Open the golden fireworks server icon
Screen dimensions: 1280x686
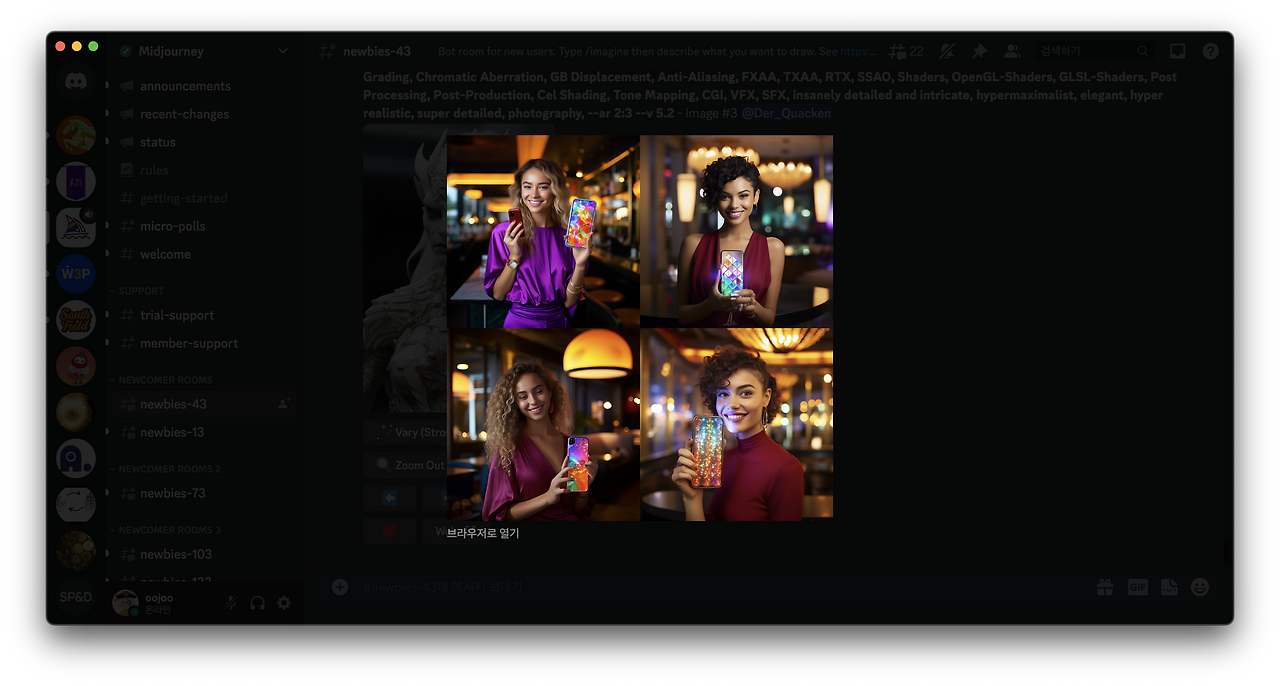pos(76,412)
